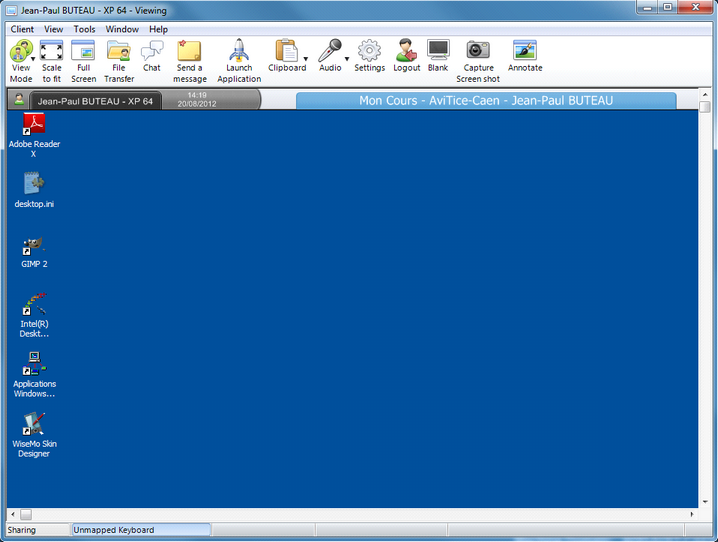Viewport: 718px width, 542px height.
Task: Select the Intel(R) Deskt... shortcut icon
Action: (34, 315)
